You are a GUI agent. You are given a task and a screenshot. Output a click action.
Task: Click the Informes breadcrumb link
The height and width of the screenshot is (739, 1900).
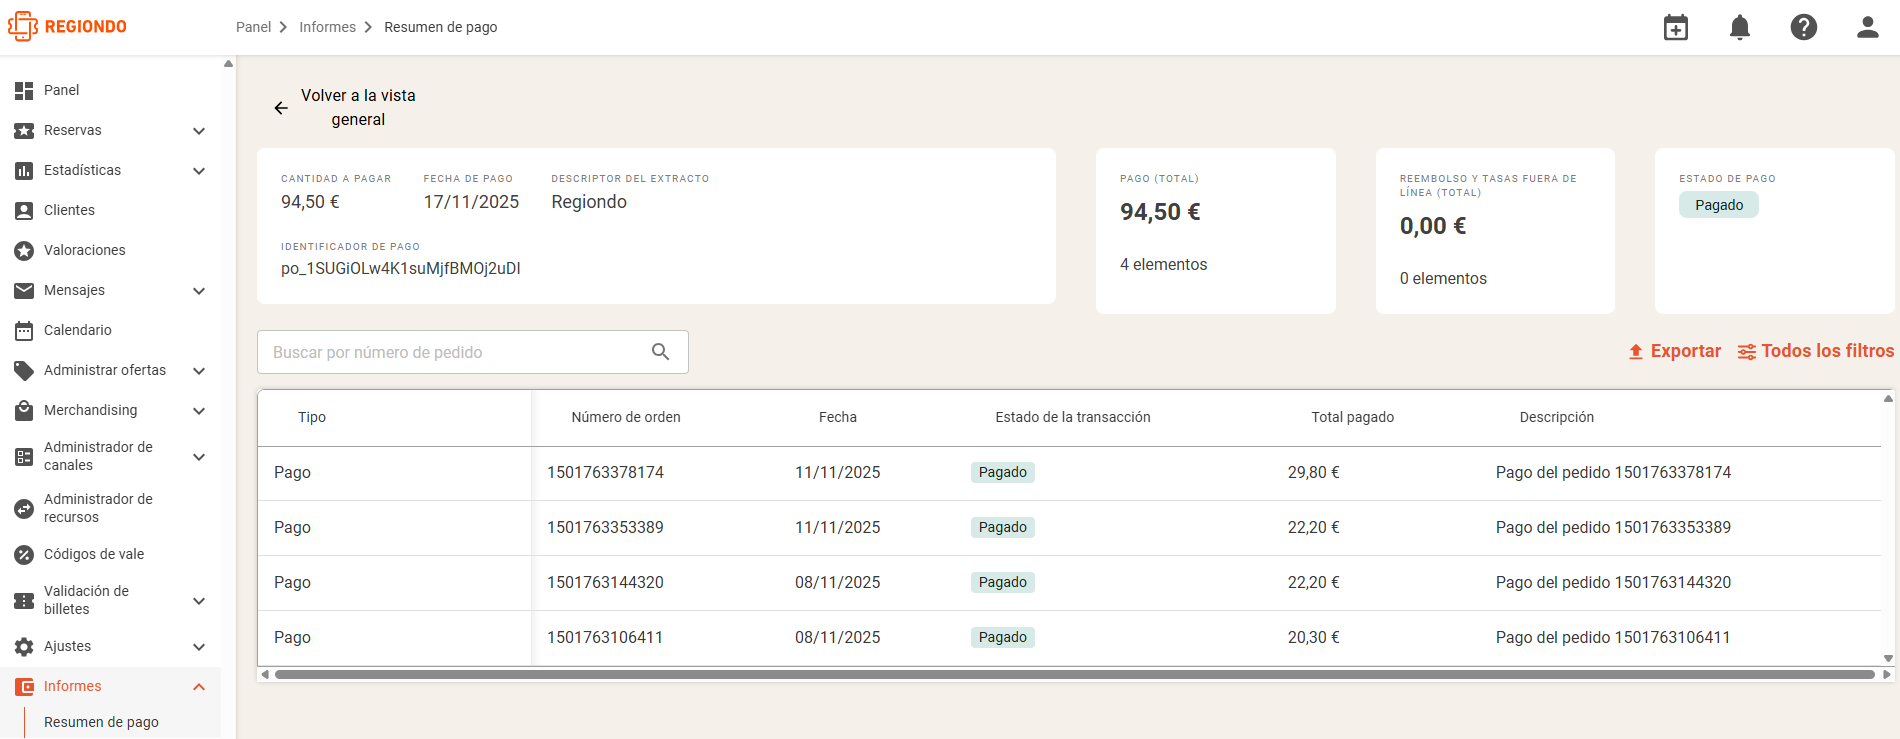327,27
